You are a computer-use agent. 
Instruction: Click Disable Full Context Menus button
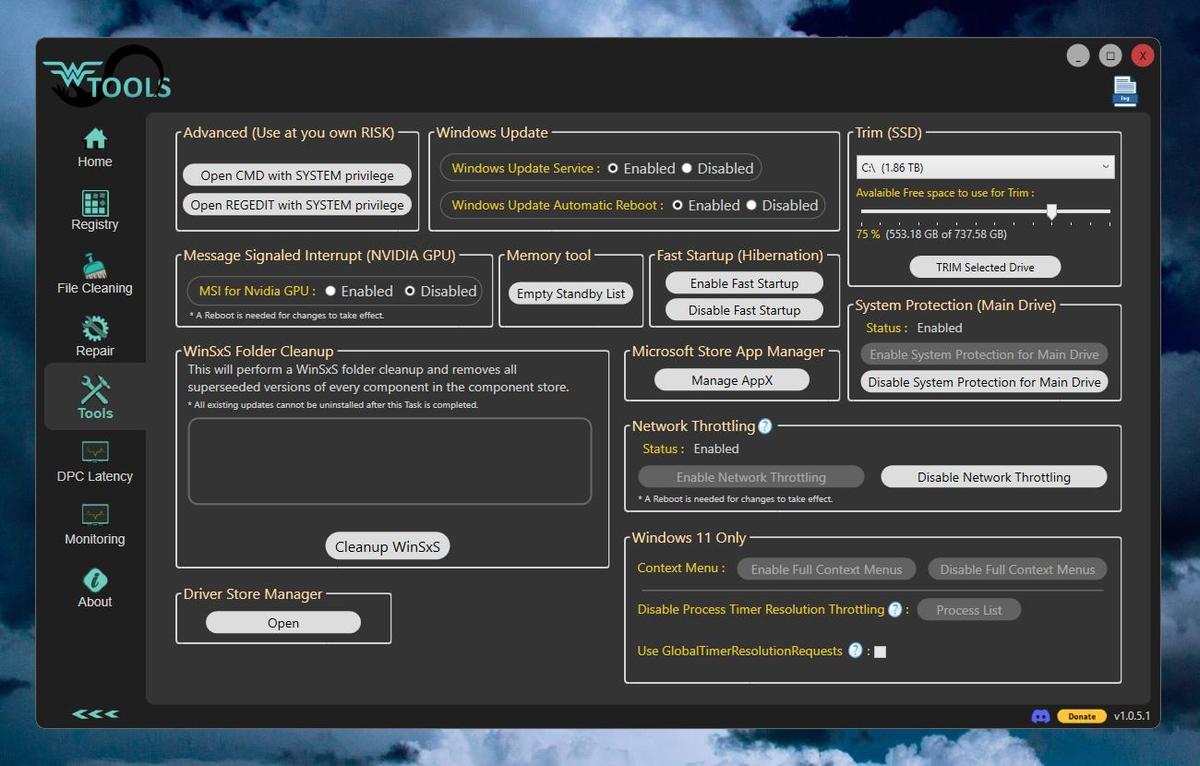(1017, 569)
